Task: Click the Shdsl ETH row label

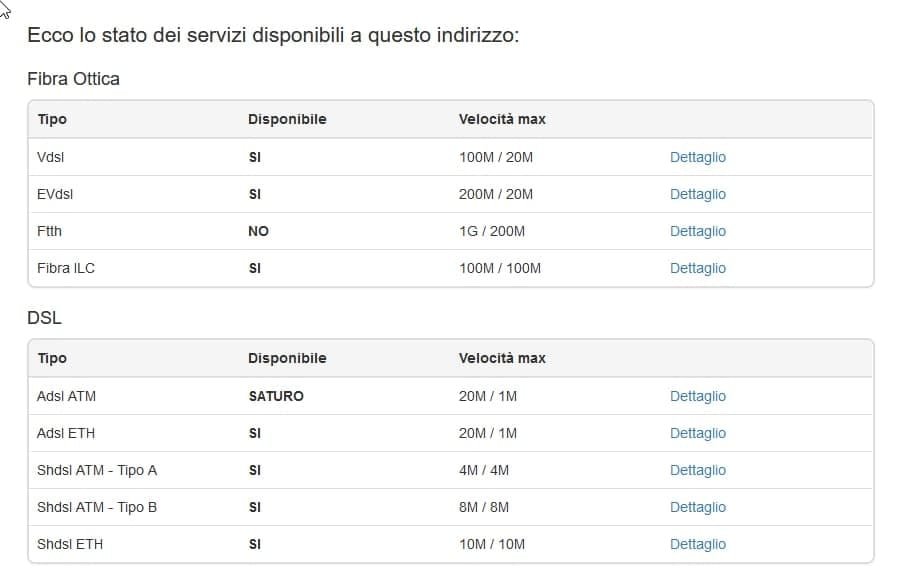Action: pyautogui.click(x=70, y=544)
